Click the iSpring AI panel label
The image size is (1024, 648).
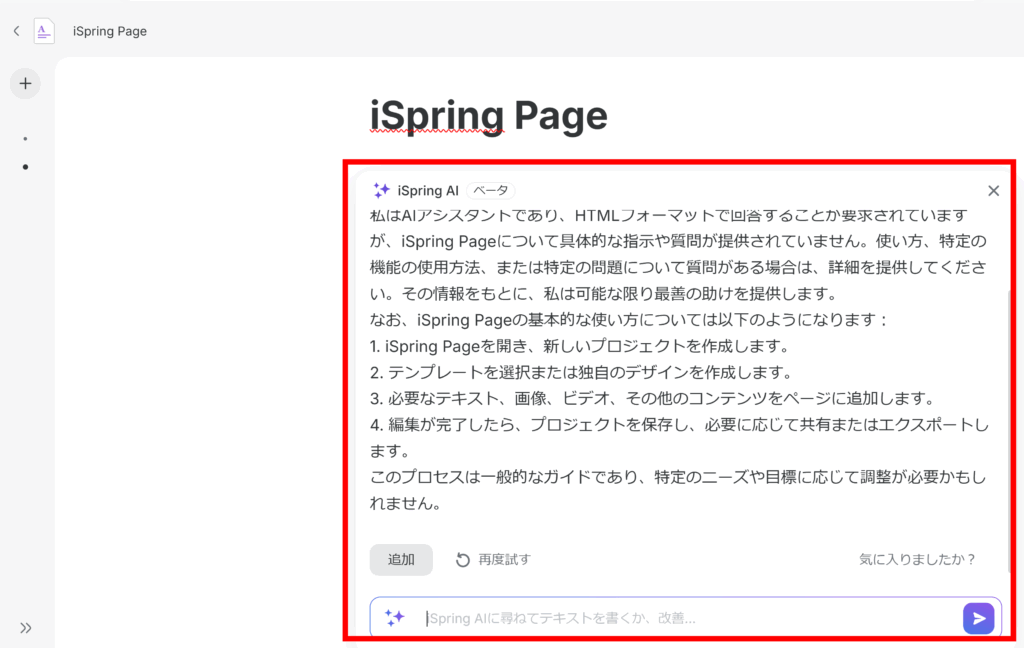click(x=428, y=190)
